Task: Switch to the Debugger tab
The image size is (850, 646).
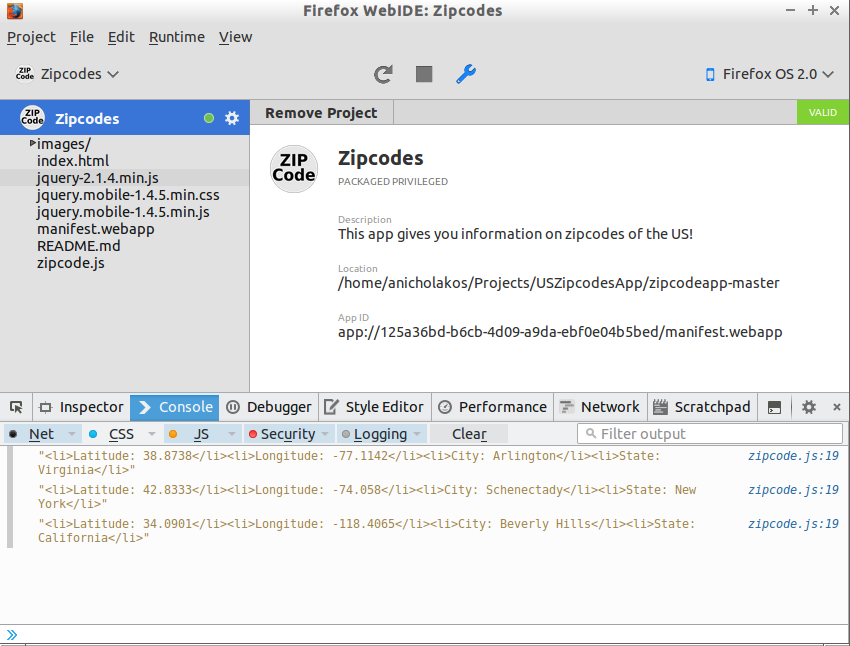Action: pos(269,407)
